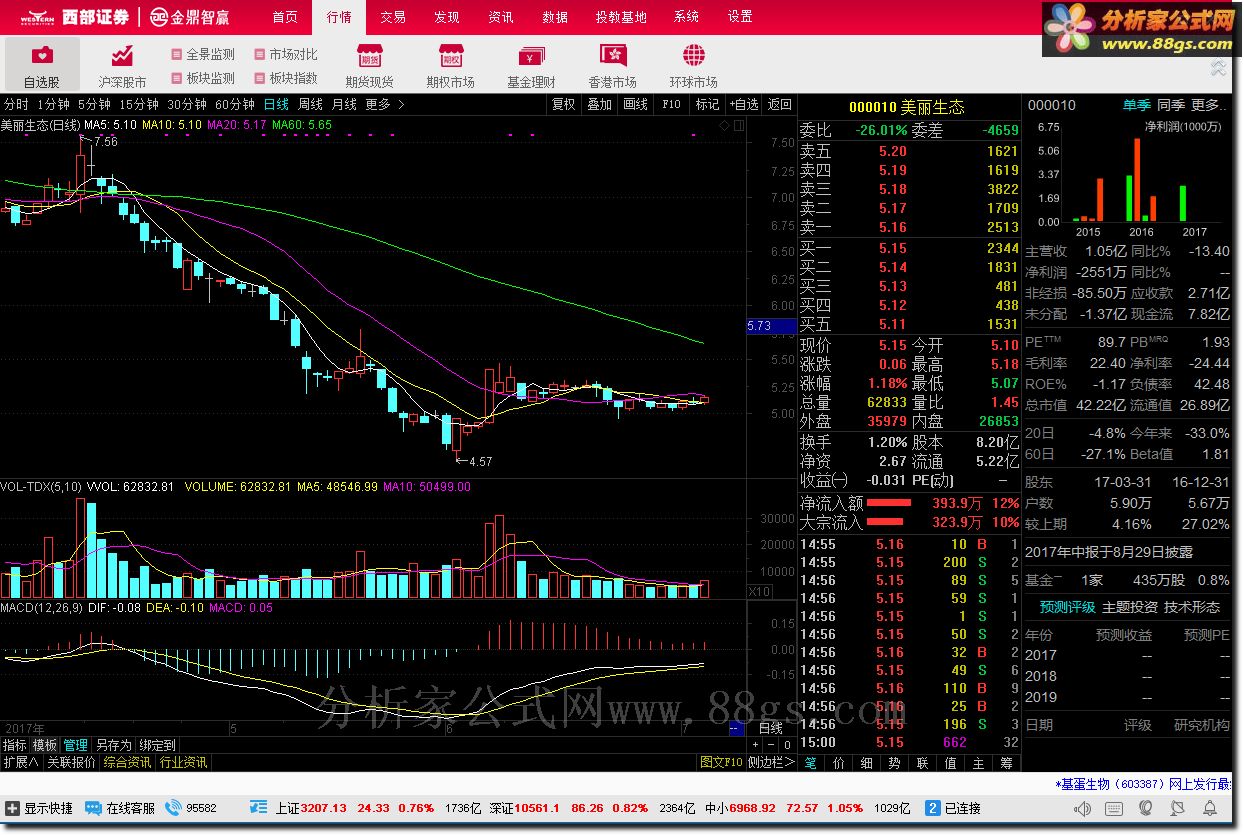Open 在线客服 chat support icon
Image resolution: width=1244 pixels, height=835 pixels.
pos(93,808)
